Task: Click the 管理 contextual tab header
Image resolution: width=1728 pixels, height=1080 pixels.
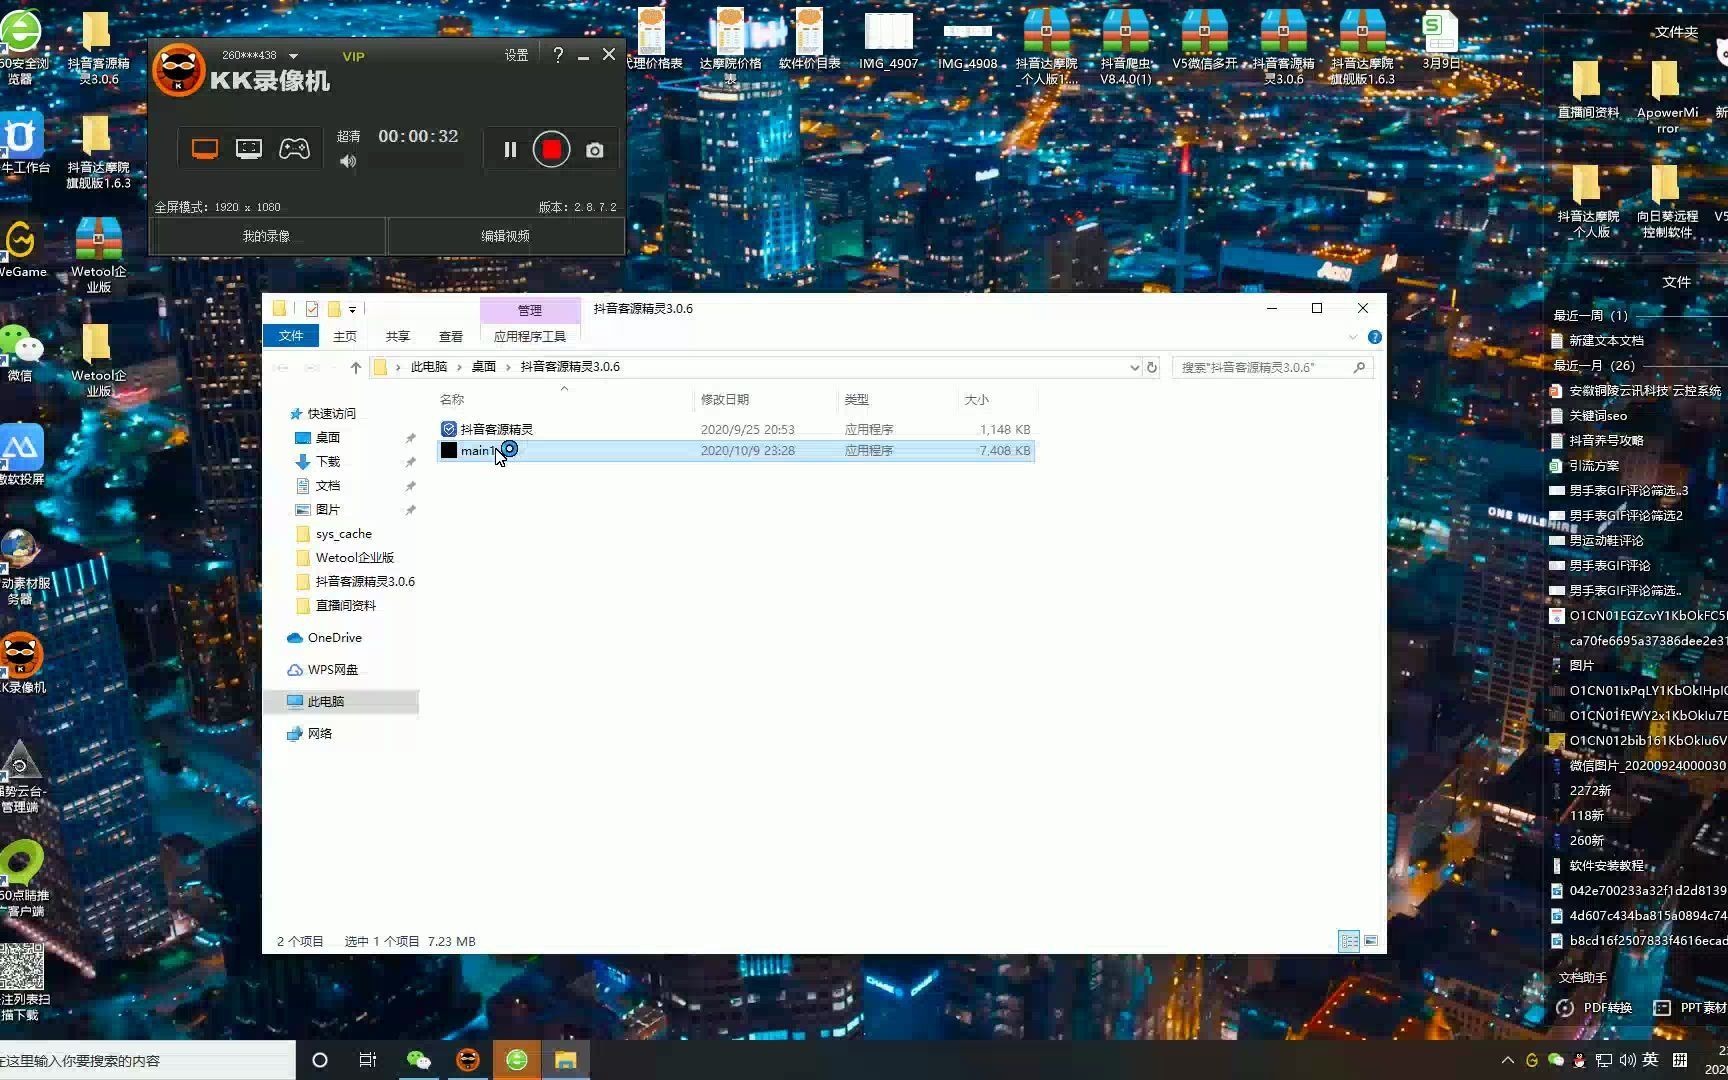Action: tap(530, 310)
